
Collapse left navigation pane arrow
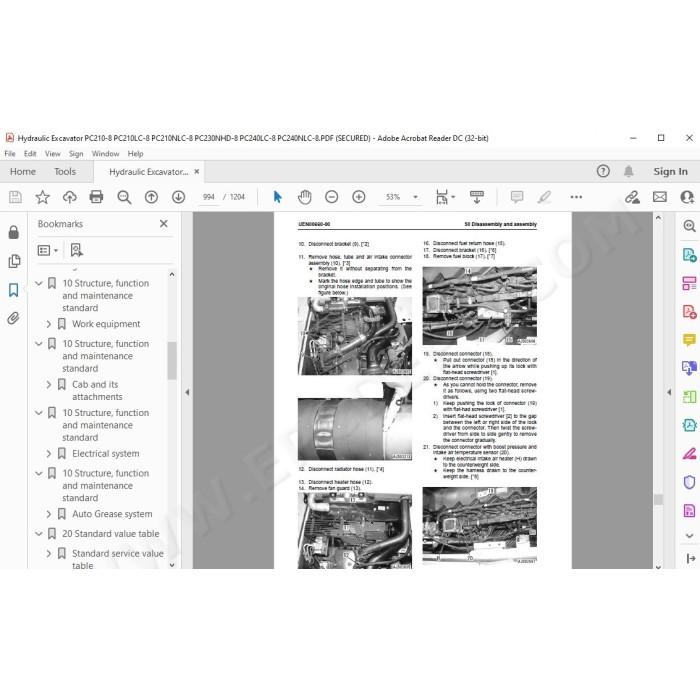[187, 392]
